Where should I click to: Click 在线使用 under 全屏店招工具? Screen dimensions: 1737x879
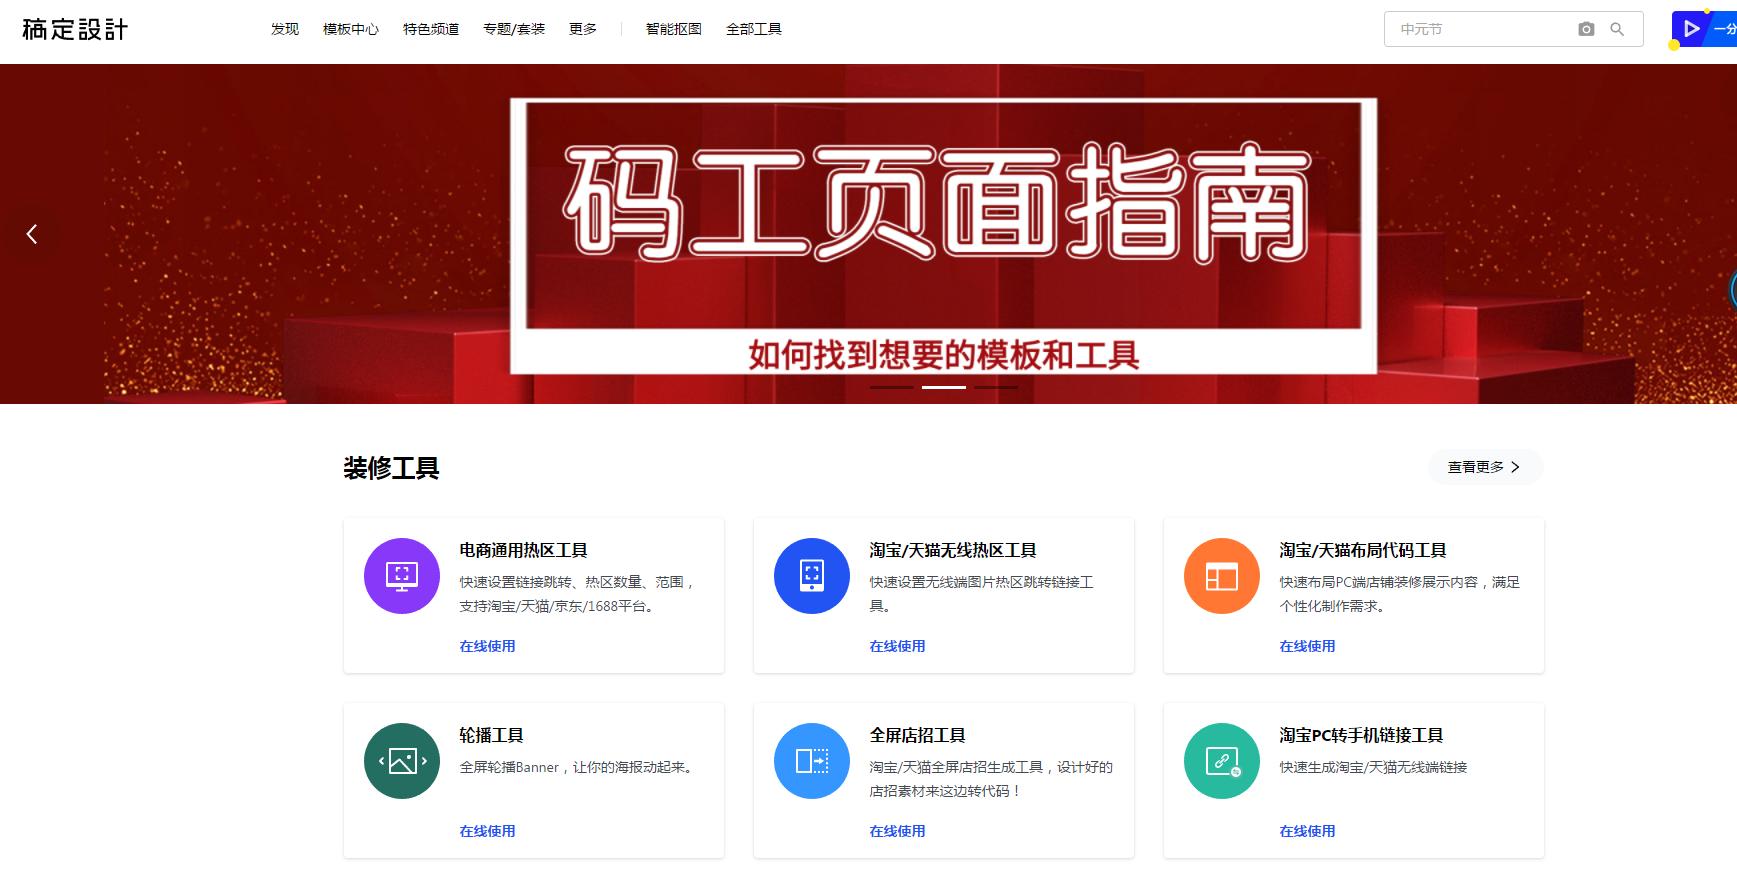897,831
